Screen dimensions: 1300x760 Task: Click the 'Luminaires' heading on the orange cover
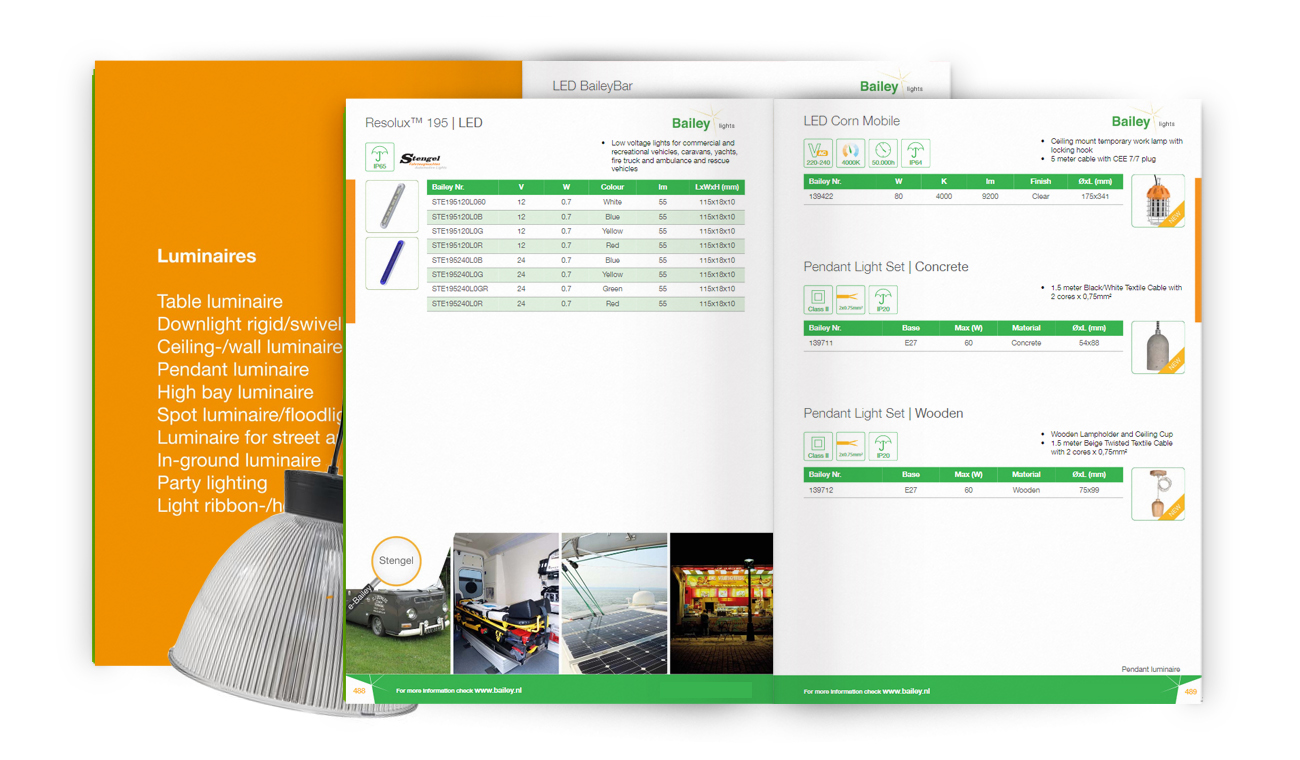[x=207, y=256]
